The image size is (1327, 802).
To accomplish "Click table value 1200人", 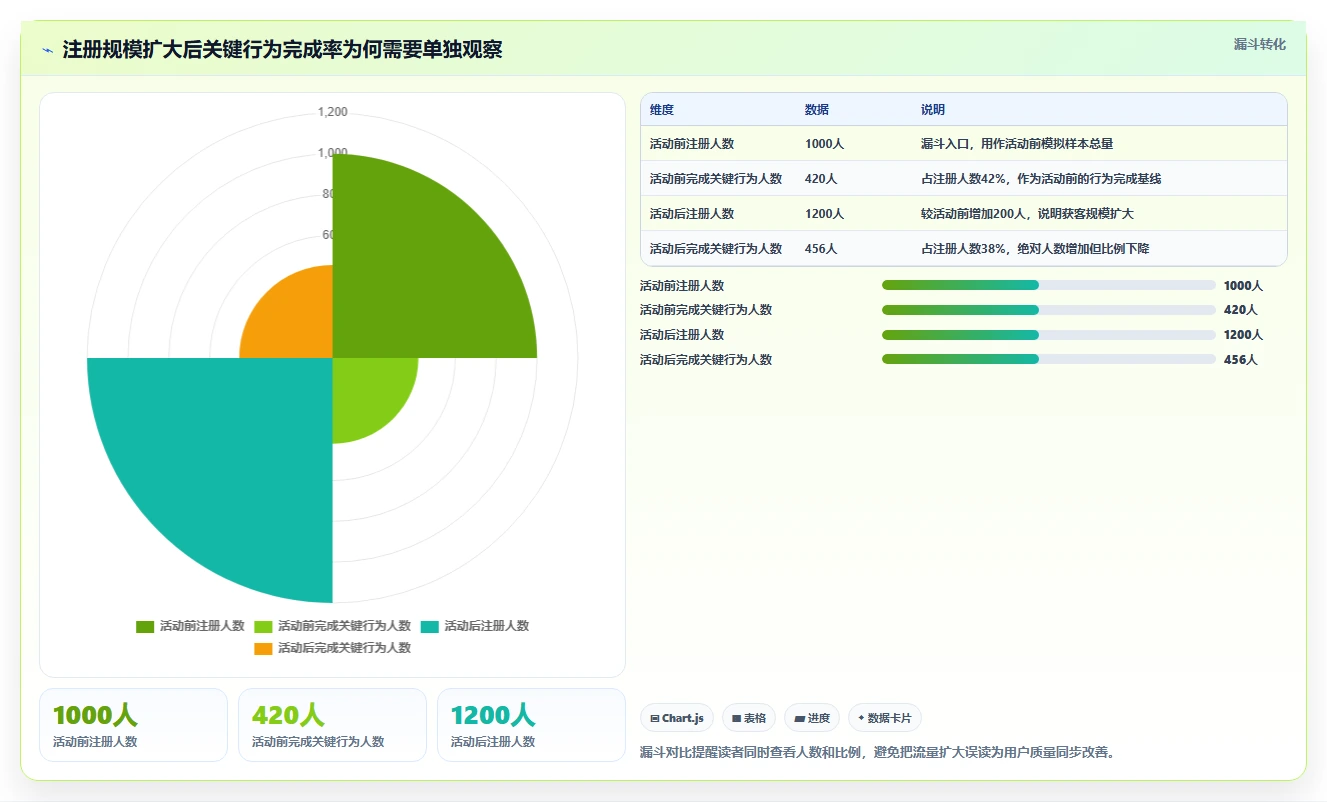I will point(825,214).
